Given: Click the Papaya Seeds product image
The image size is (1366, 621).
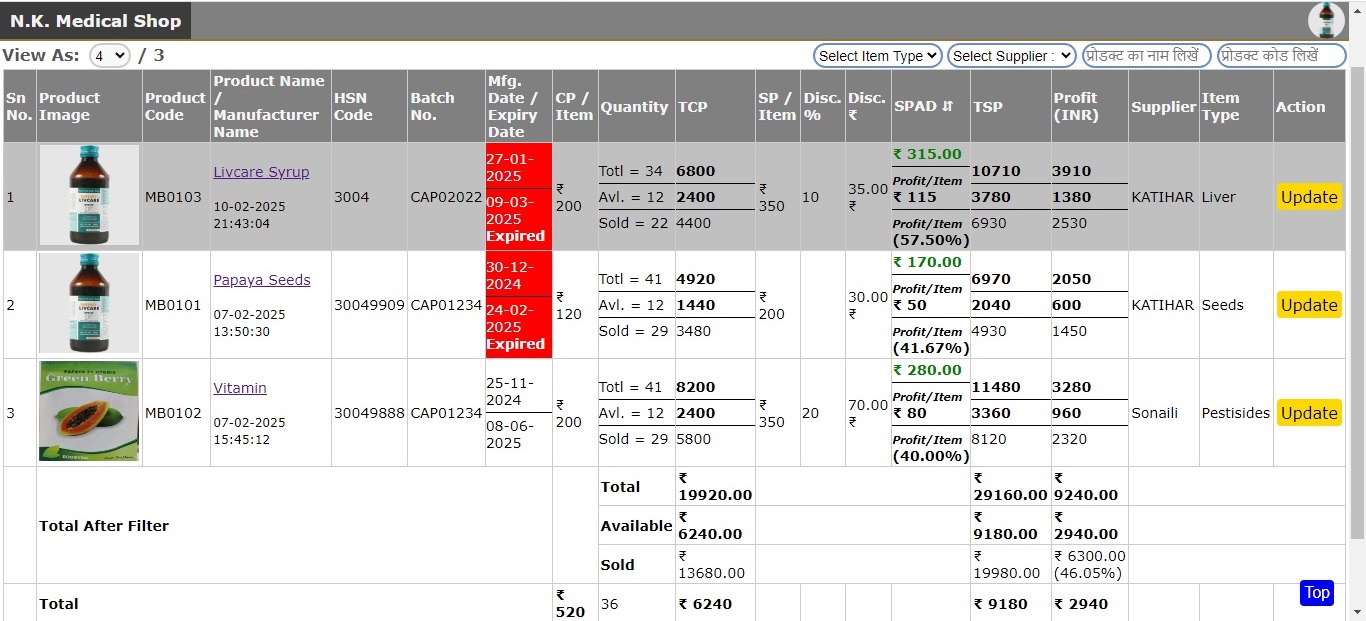Looking at the screenshot, I should point(89,304).
